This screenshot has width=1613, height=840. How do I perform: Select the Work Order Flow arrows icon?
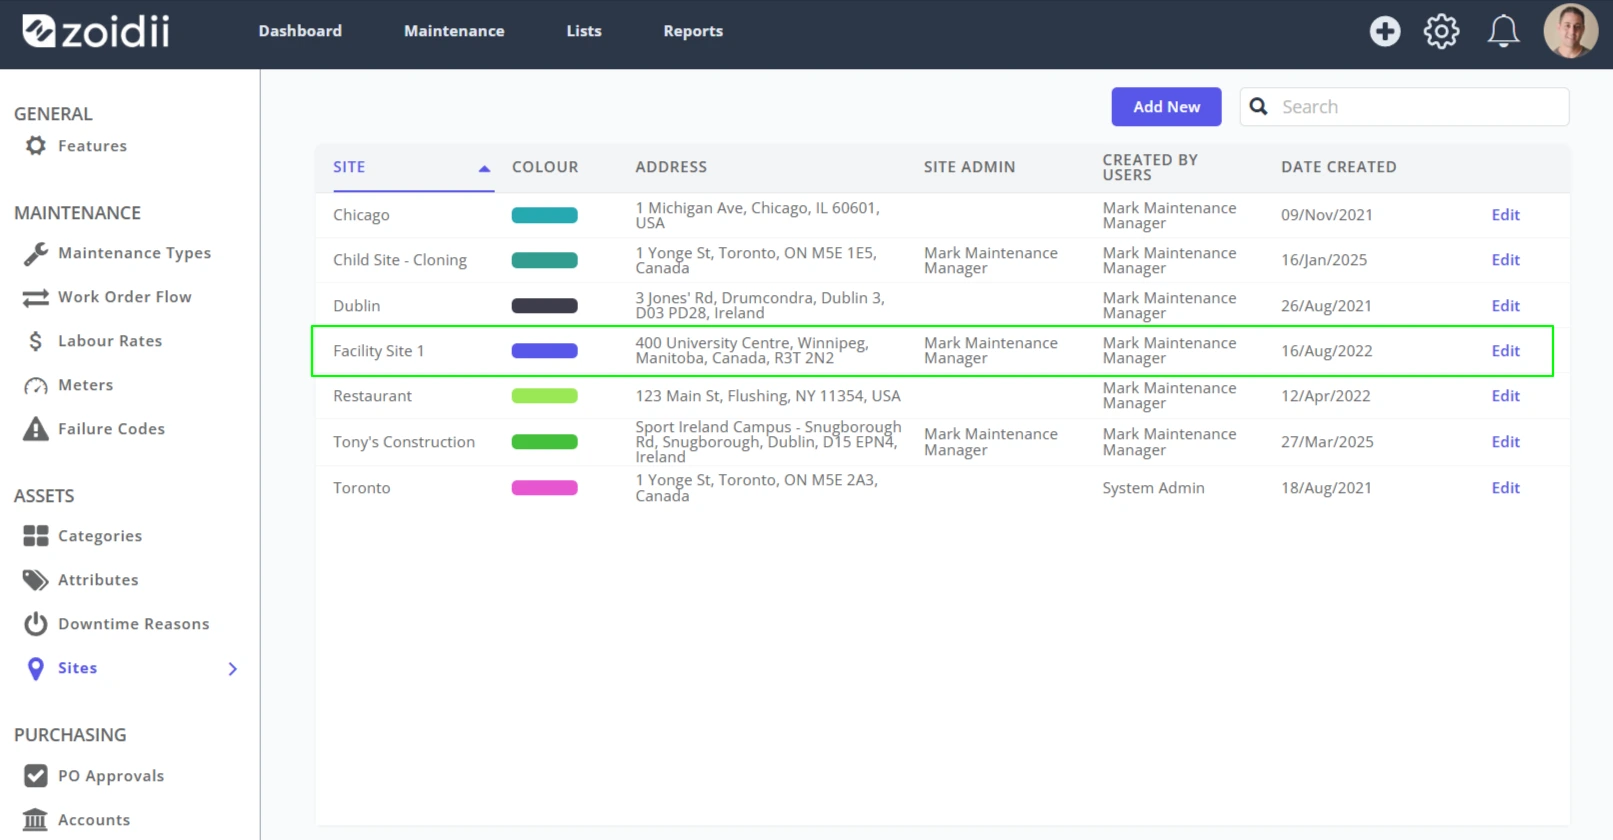36,297
